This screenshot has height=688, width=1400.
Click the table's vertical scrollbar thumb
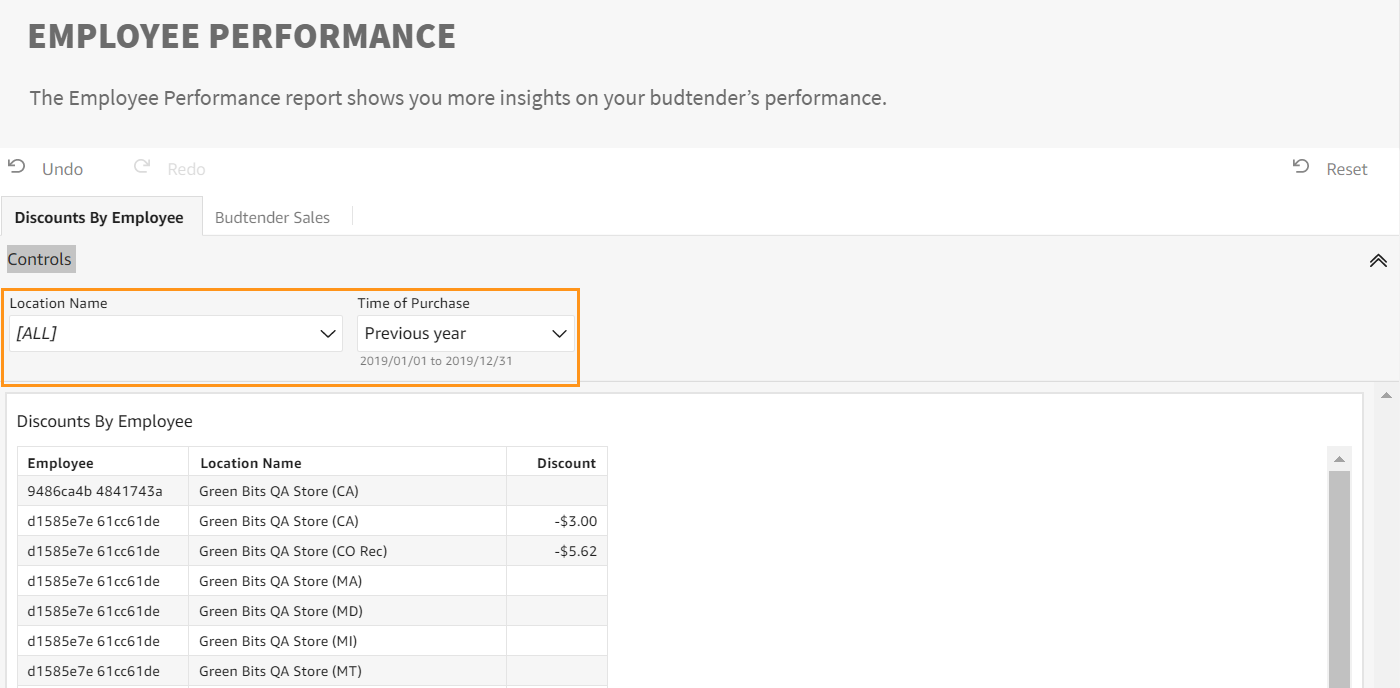pyautogui.click(x=1339, y=578)
